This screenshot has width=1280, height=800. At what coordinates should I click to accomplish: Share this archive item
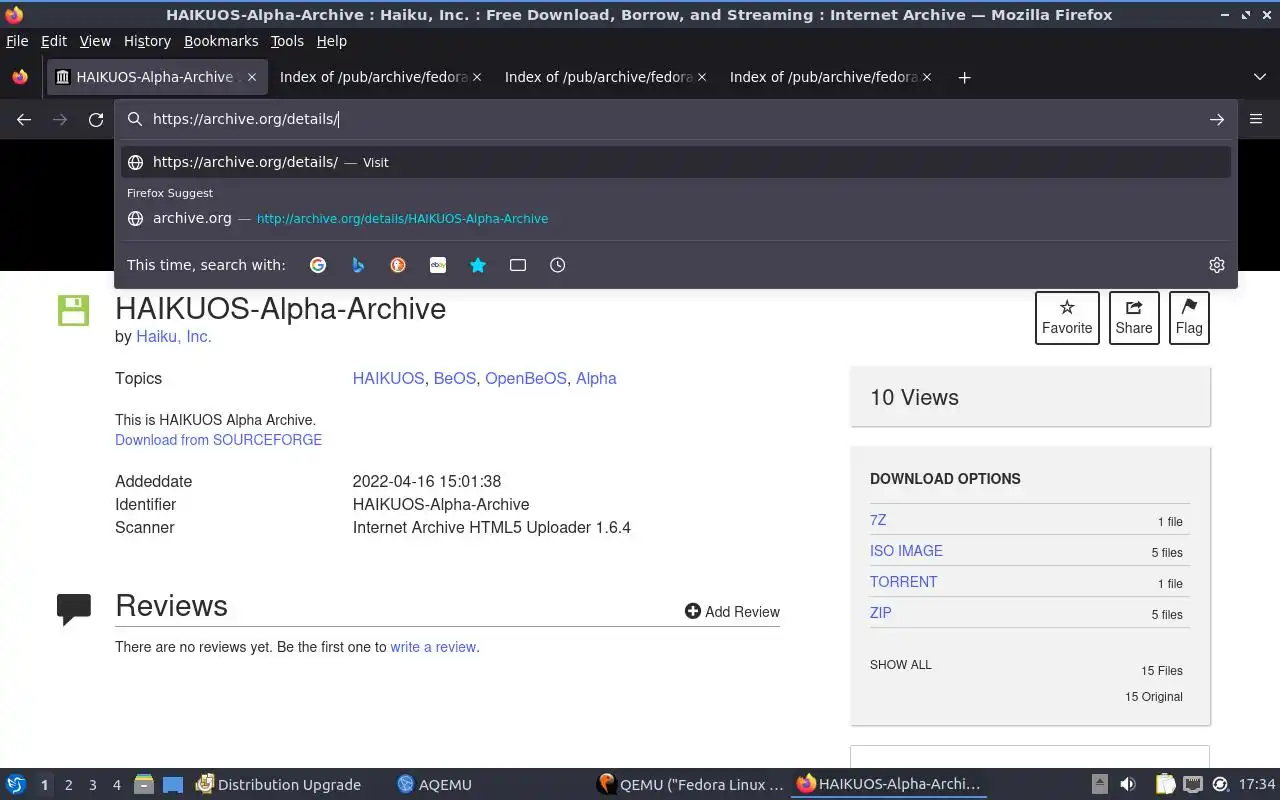(x=1134, y=318)
